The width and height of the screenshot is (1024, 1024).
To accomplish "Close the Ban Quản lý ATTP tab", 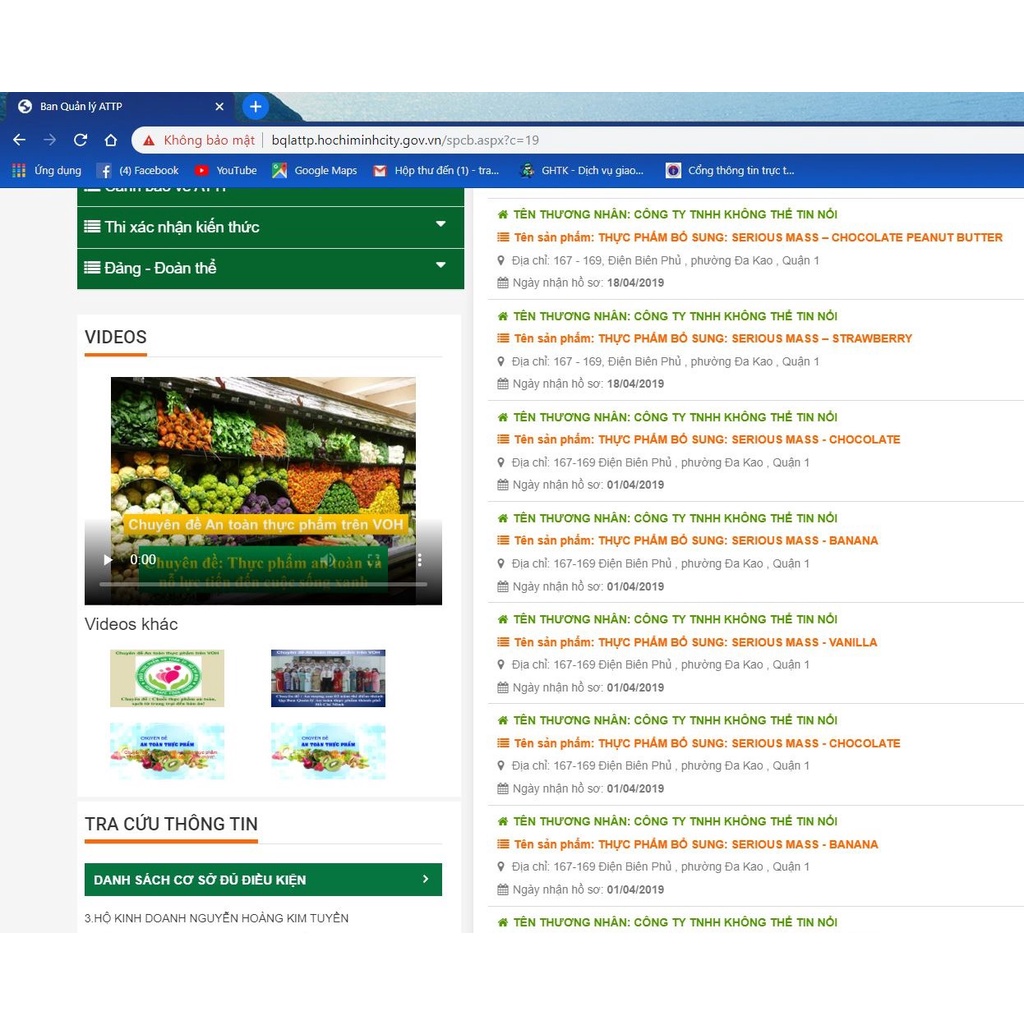I will (x=219, y=106).
